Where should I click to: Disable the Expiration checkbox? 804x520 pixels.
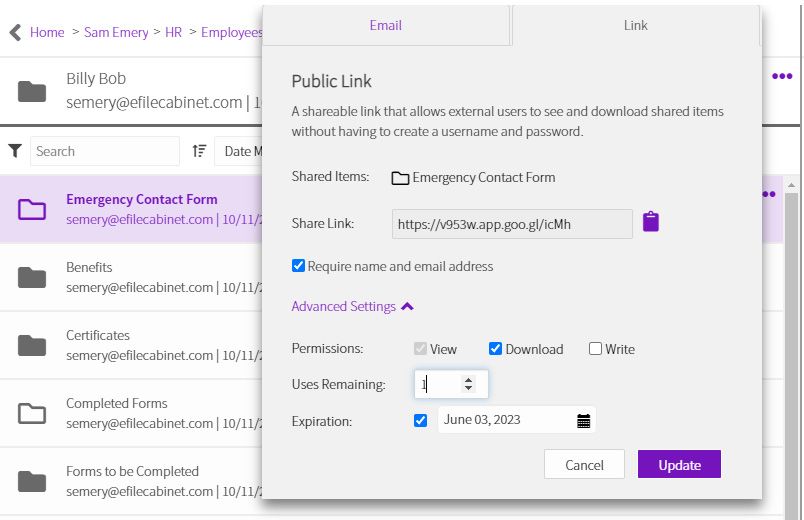click(x=420, y=421)
